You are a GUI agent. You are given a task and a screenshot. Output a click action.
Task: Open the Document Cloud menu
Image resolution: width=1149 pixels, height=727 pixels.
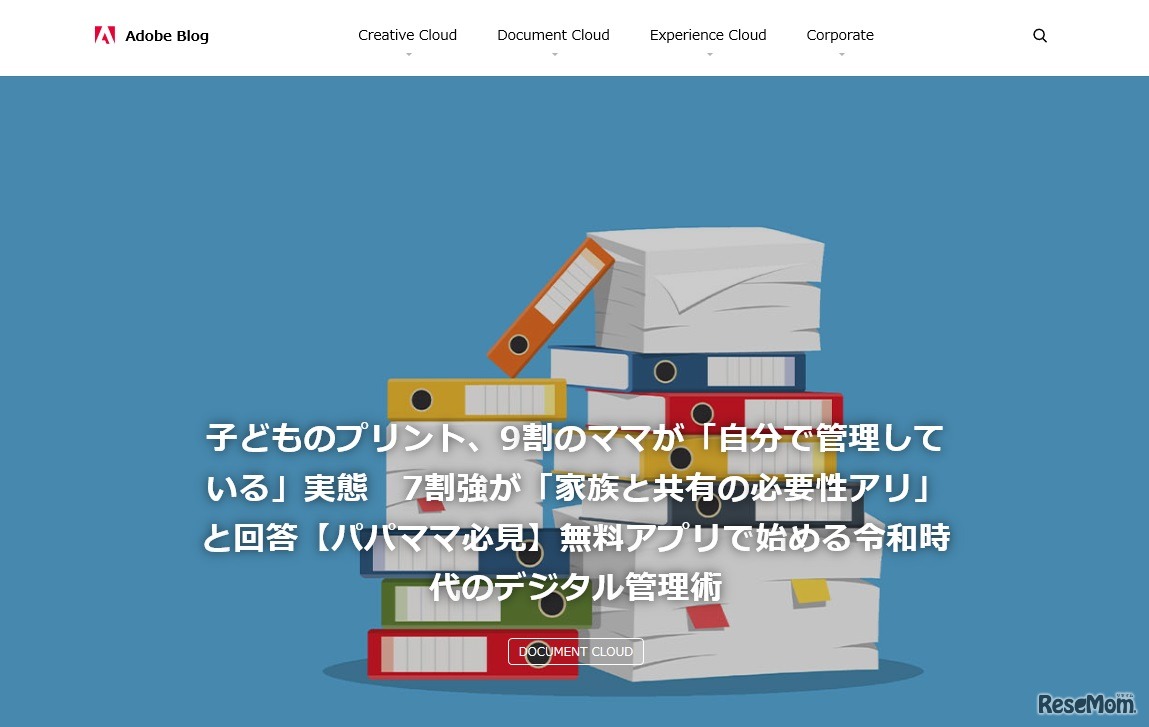[553, 34]
